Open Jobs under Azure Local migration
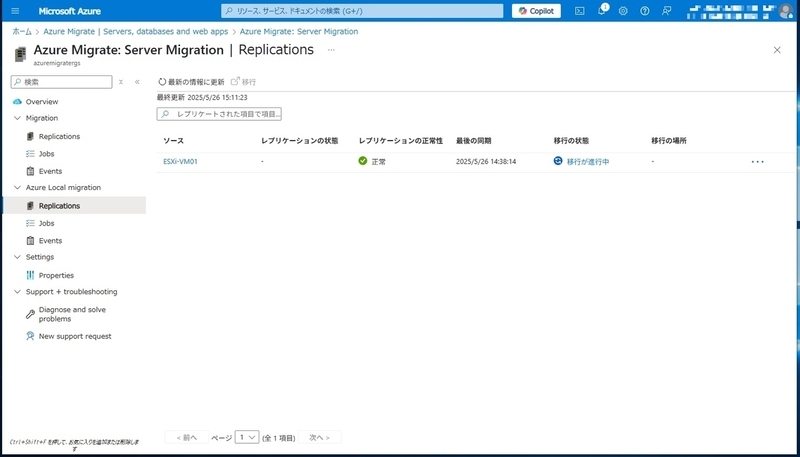Image resolution: width=800 pixels, height=457 pixels. pyautogui.click(x=46, y=223)
